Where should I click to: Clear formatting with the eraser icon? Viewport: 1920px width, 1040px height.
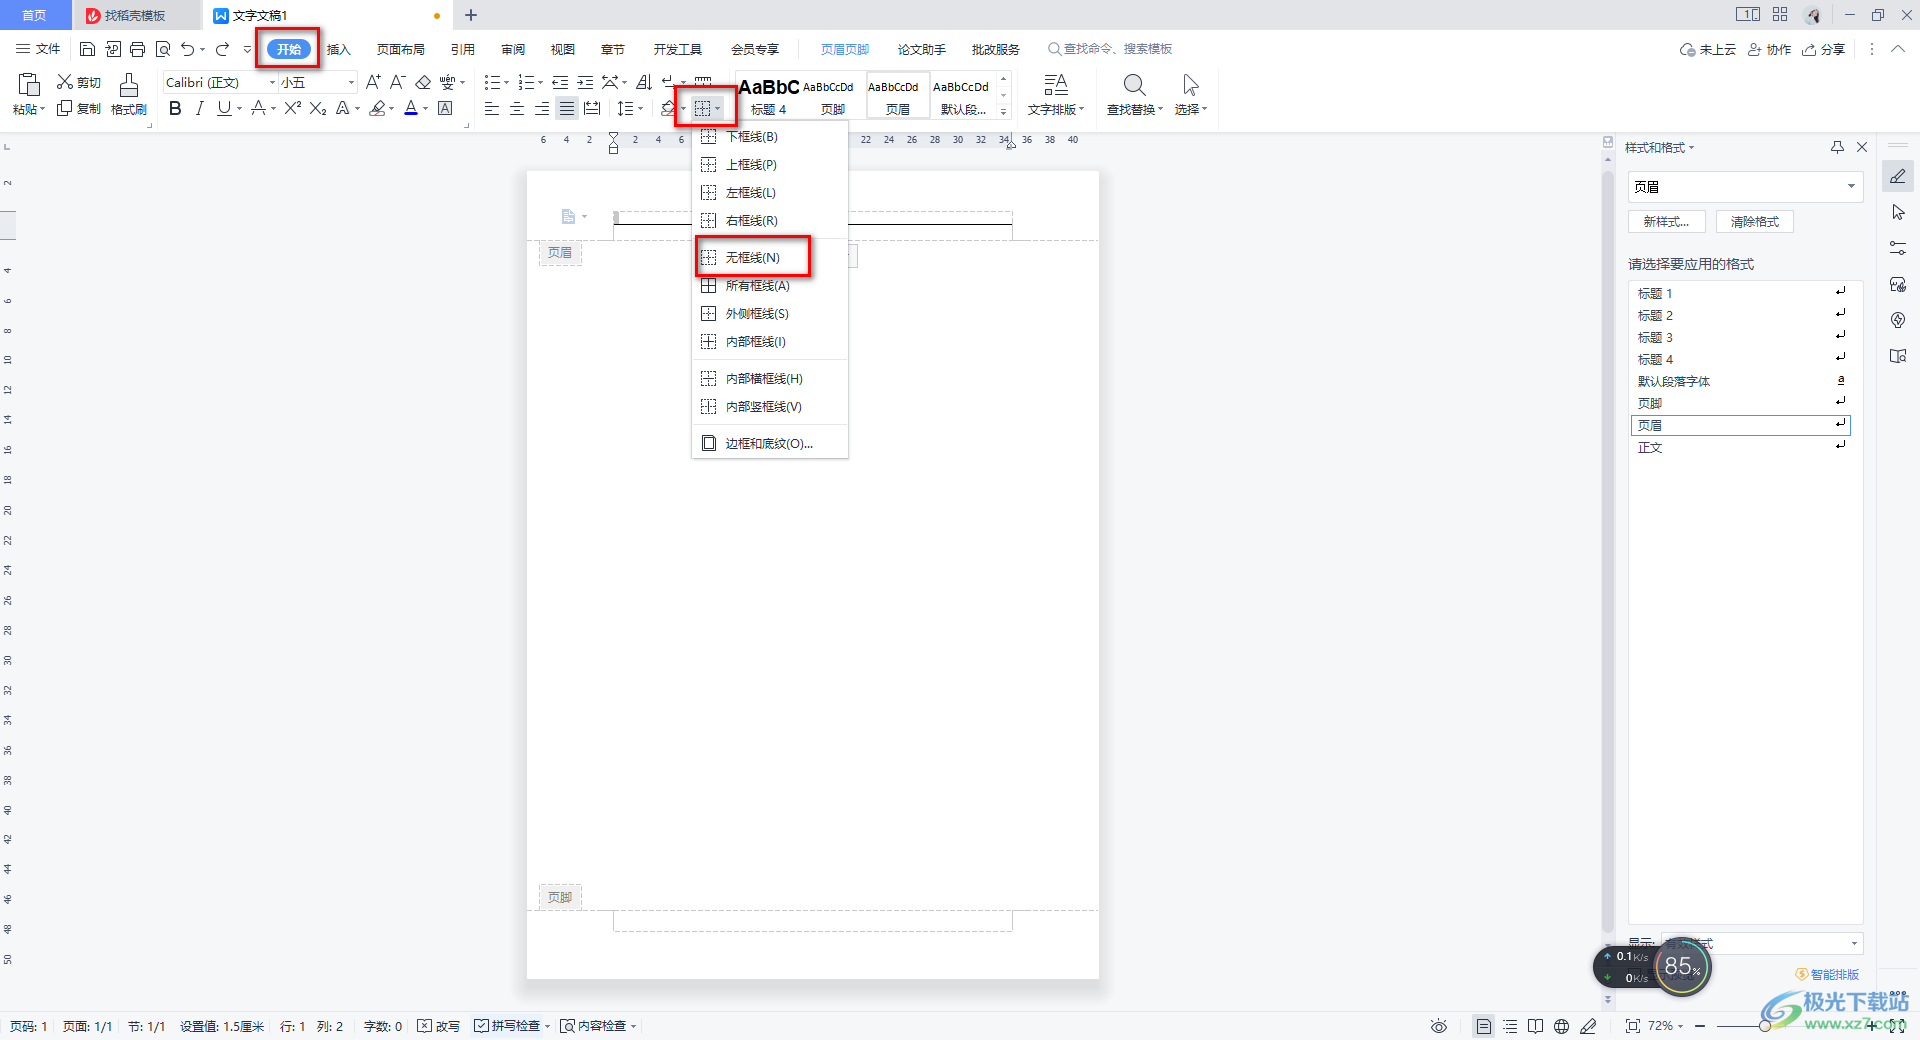pyautogui.click(x=423, y=82)
